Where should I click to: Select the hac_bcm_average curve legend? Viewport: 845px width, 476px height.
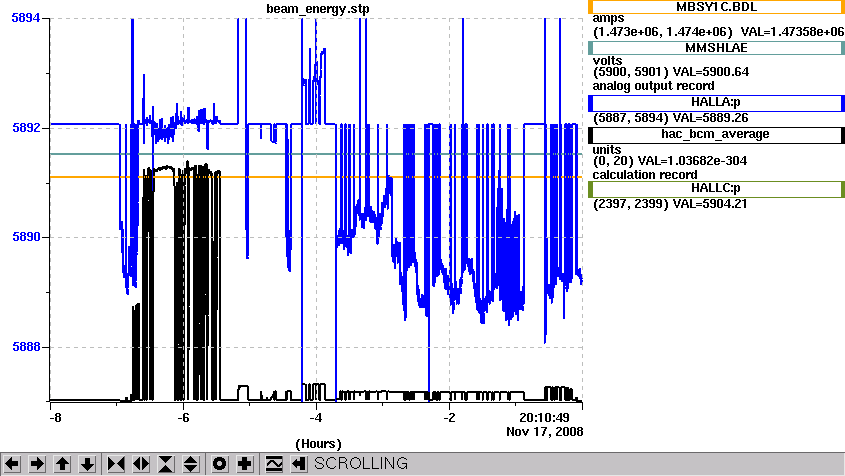[716, 134]
